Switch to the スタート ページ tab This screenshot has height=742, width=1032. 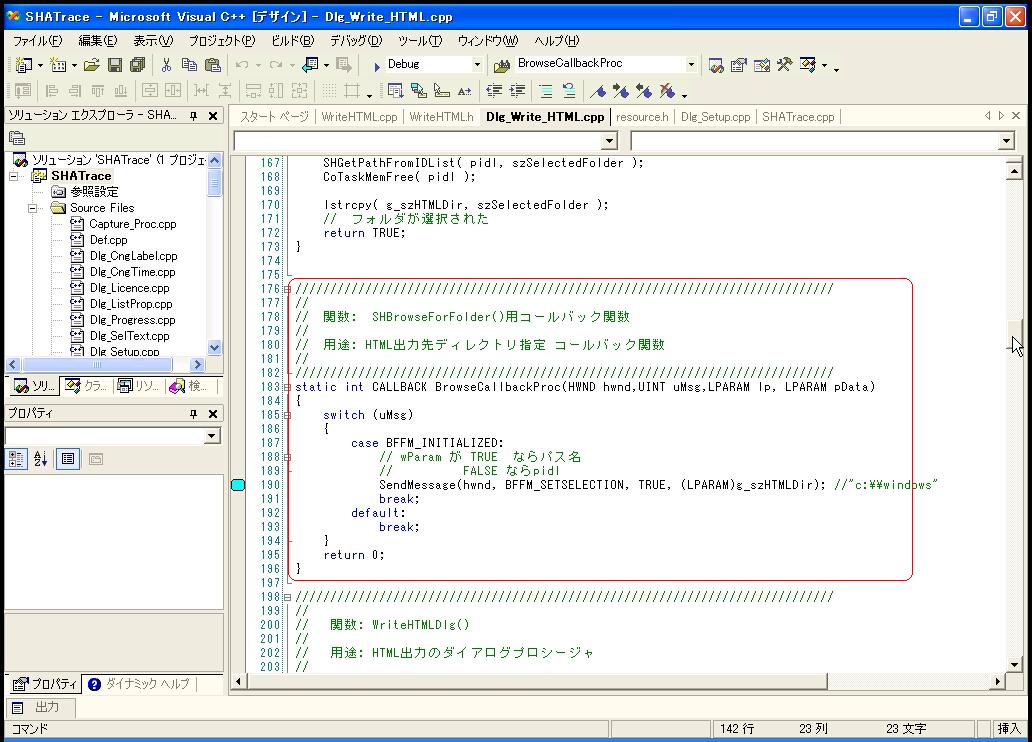click(274, 117)
